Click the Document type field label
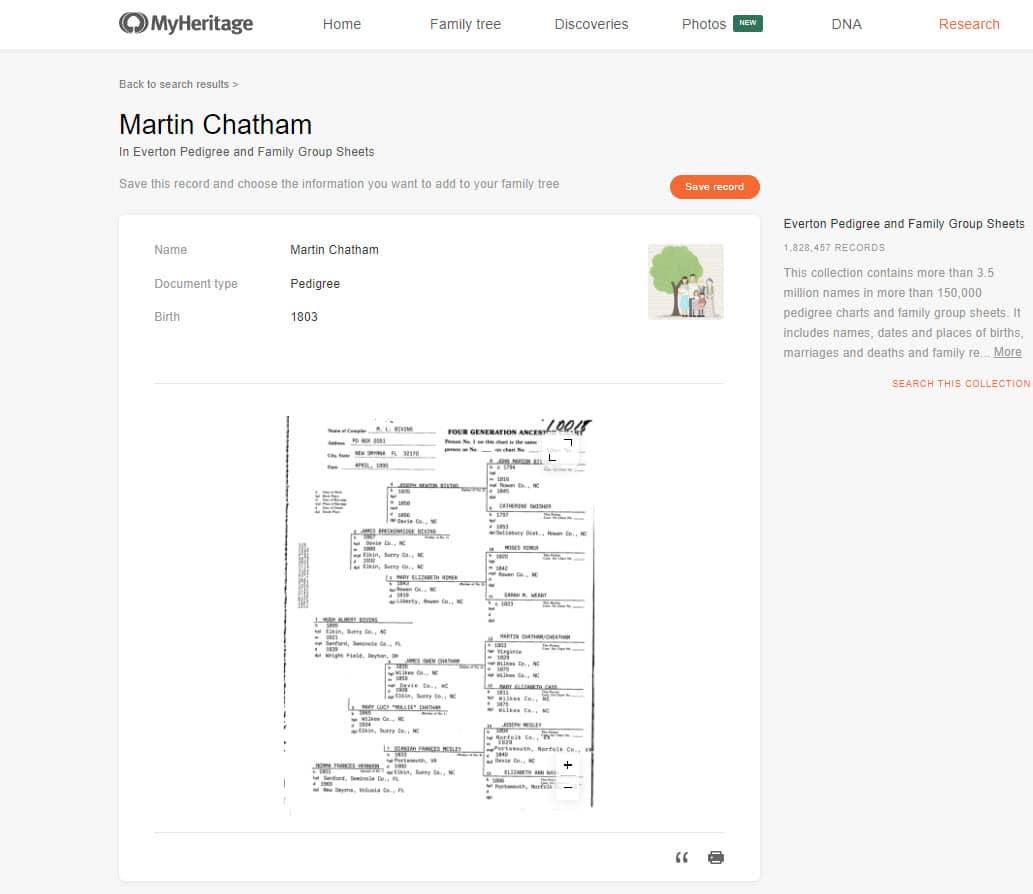 pyautogui.click(x=196, y=284)
